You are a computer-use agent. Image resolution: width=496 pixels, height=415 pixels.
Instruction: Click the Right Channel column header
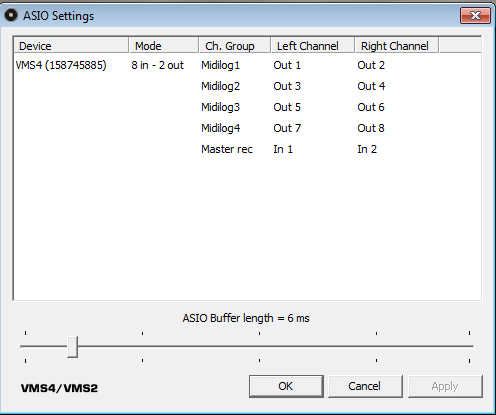tap(397, 46)
